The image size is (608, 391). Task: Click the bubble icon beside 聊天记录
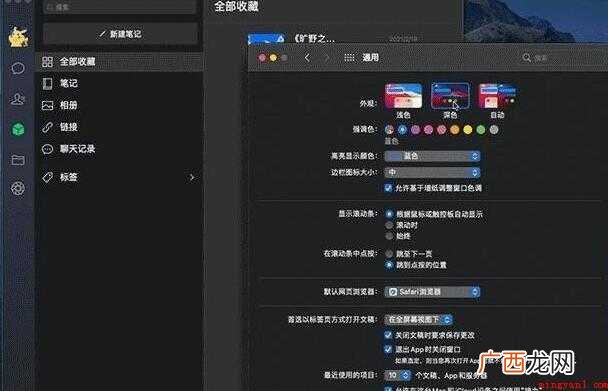(47, 149)
